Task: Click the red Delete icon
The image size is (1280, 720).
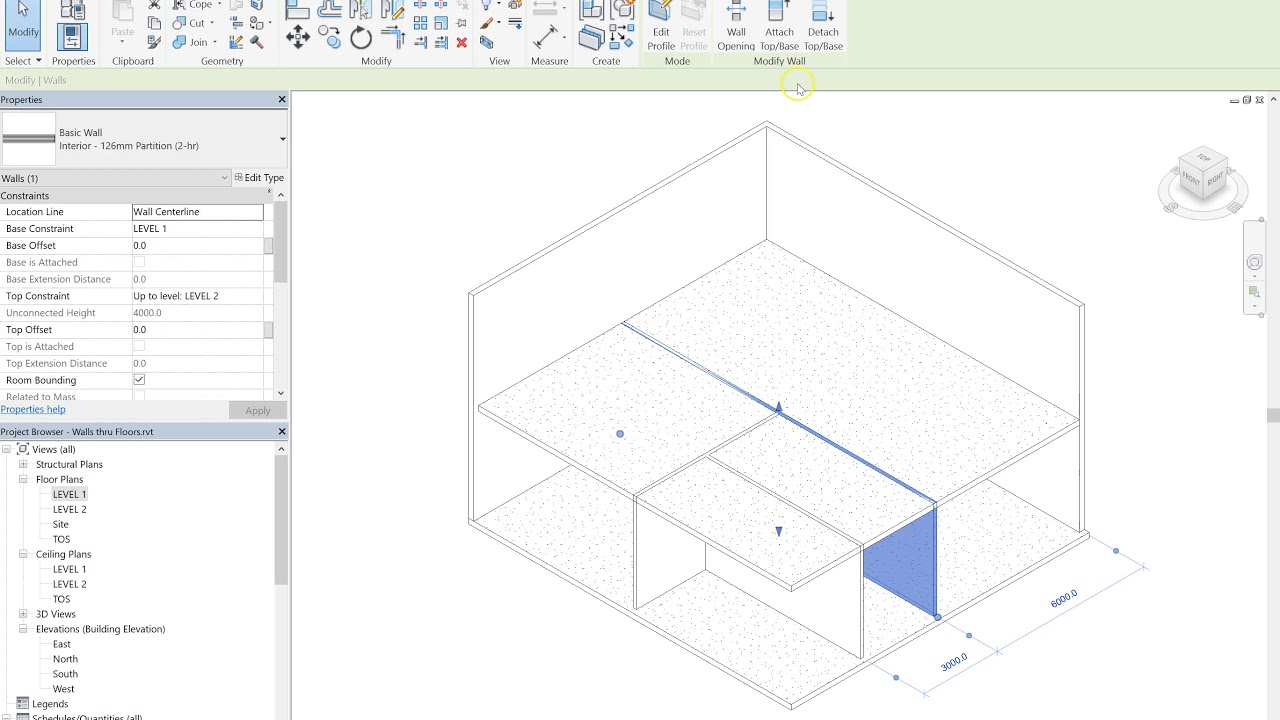Action: [461, 42]
